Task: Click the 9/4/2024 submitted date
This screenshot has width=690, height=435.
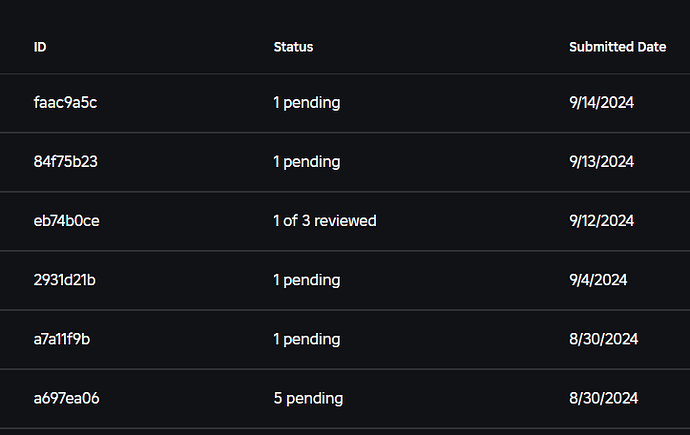Action: point(598,280)
